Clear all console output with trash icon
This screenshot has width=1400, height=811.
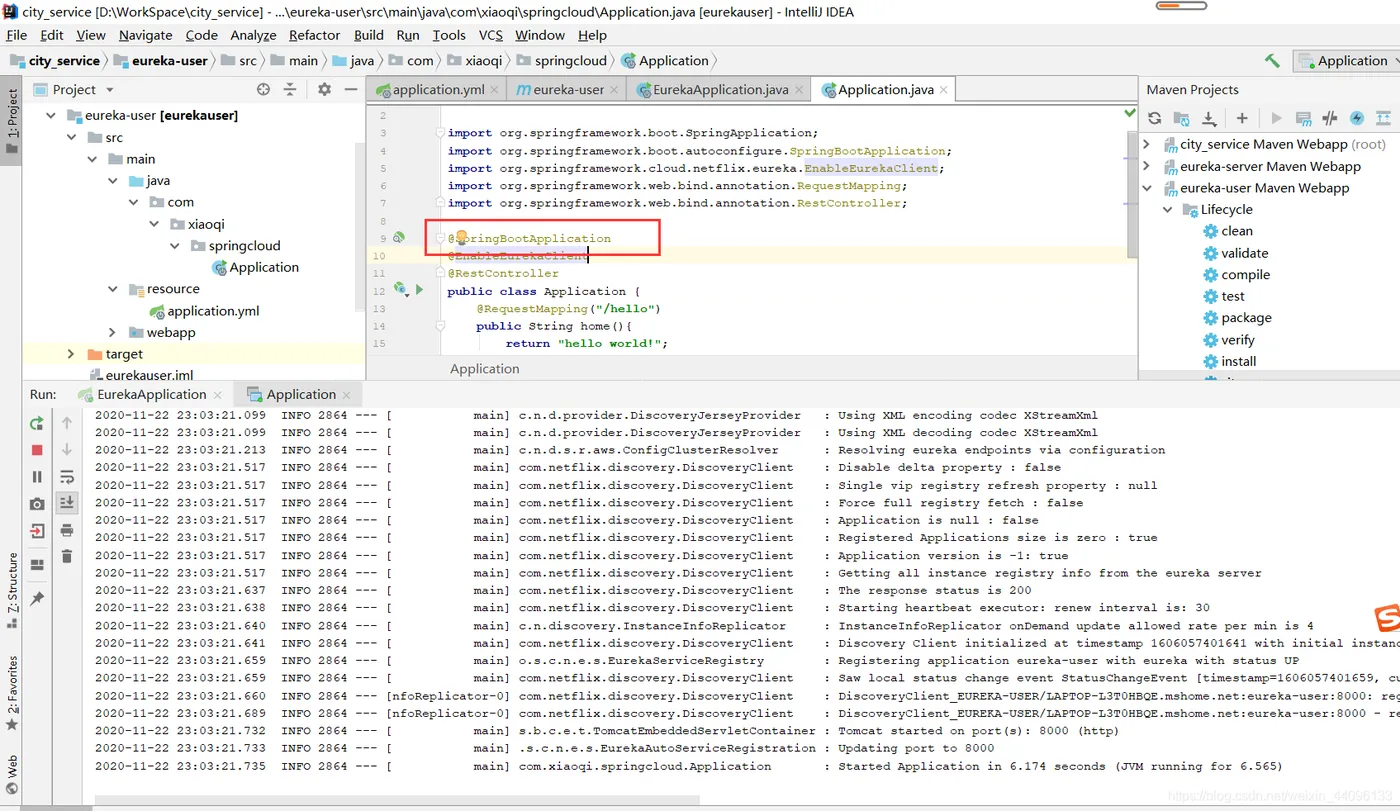click(67, 556)
